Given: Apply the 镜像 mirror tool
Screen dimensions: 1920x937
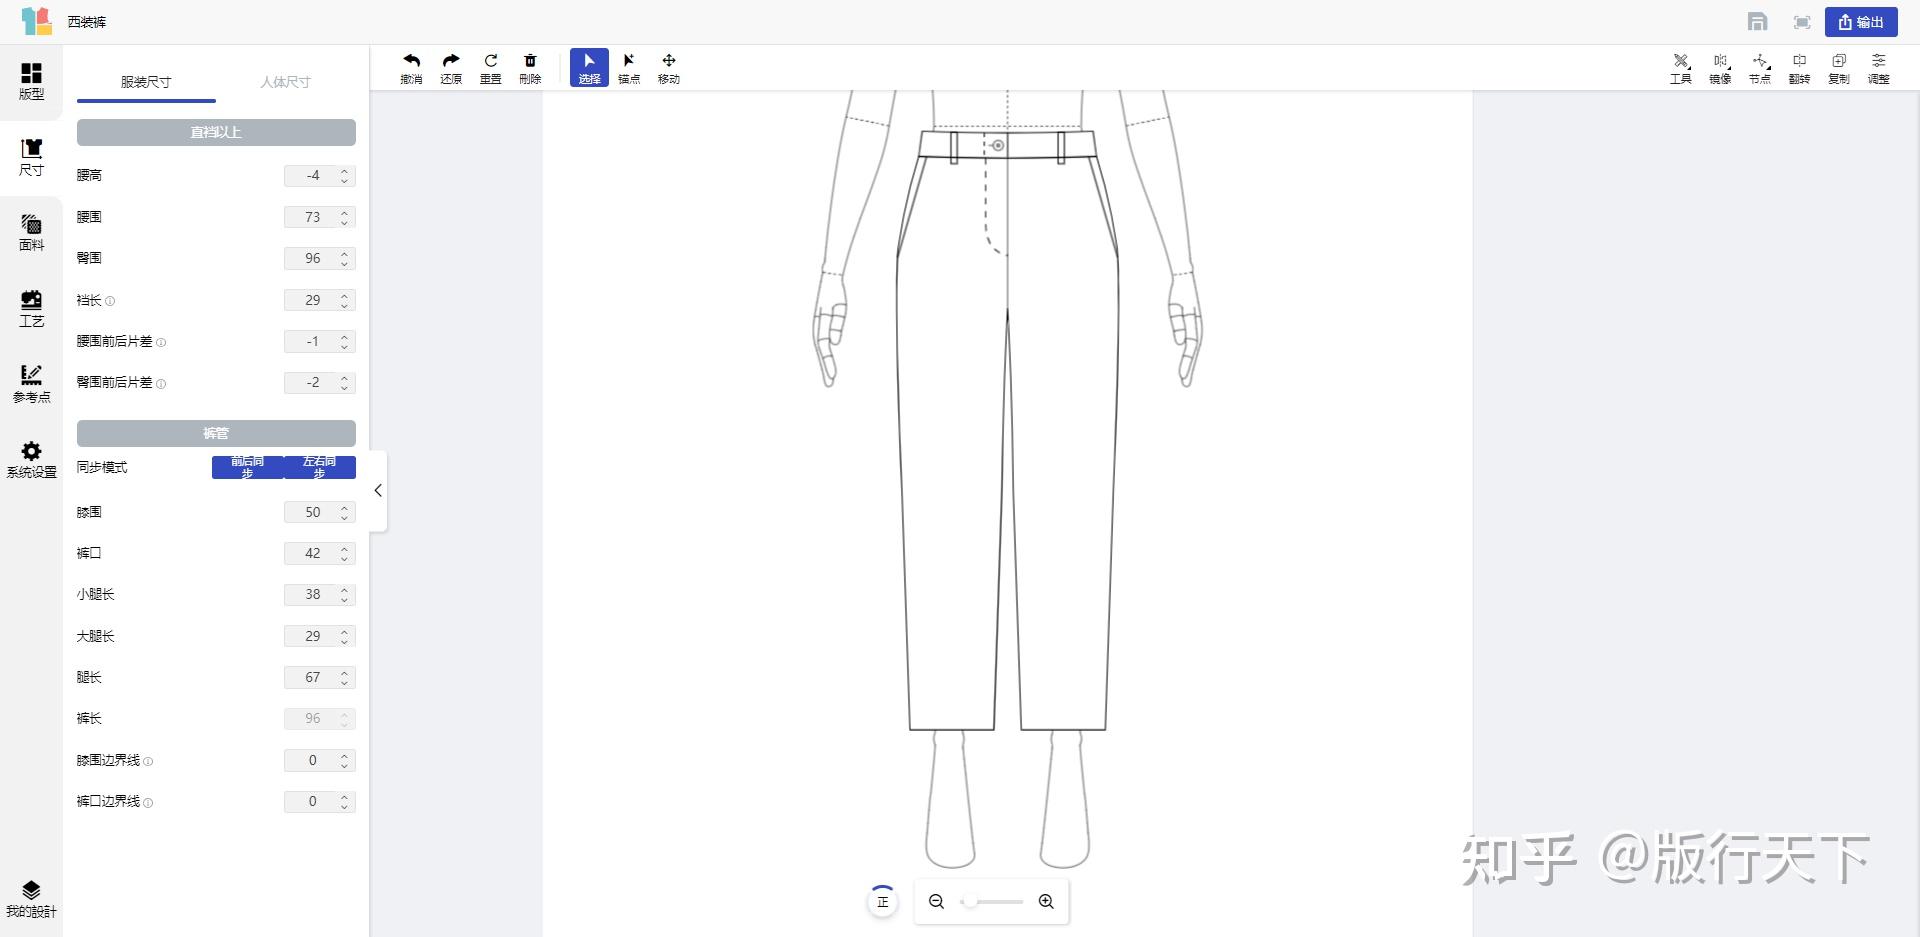Looking at the screenshot, I should (1720, 68).
